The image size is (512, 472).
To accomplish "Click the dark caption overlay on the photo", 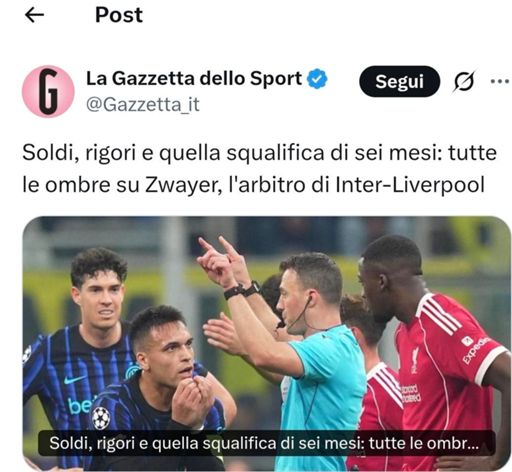I will 266,444.
